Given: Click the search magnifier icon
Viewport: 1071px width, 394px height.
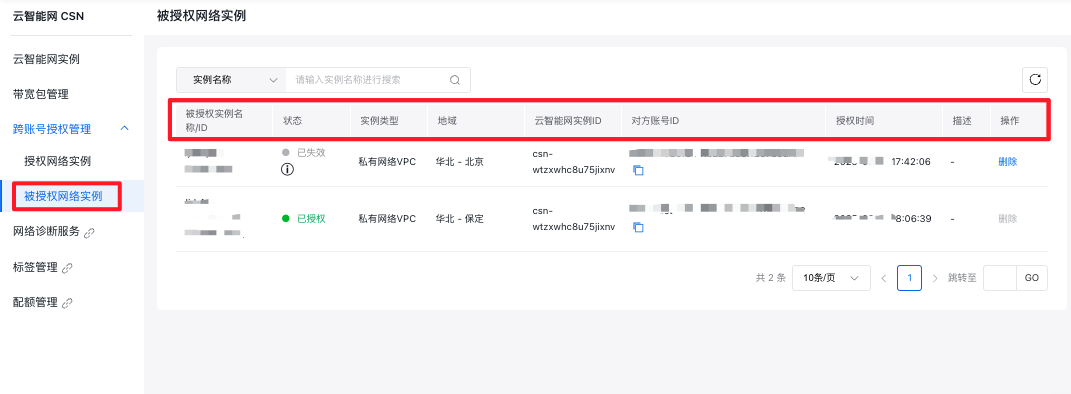Looking at the screenshot, I should 455,80.
